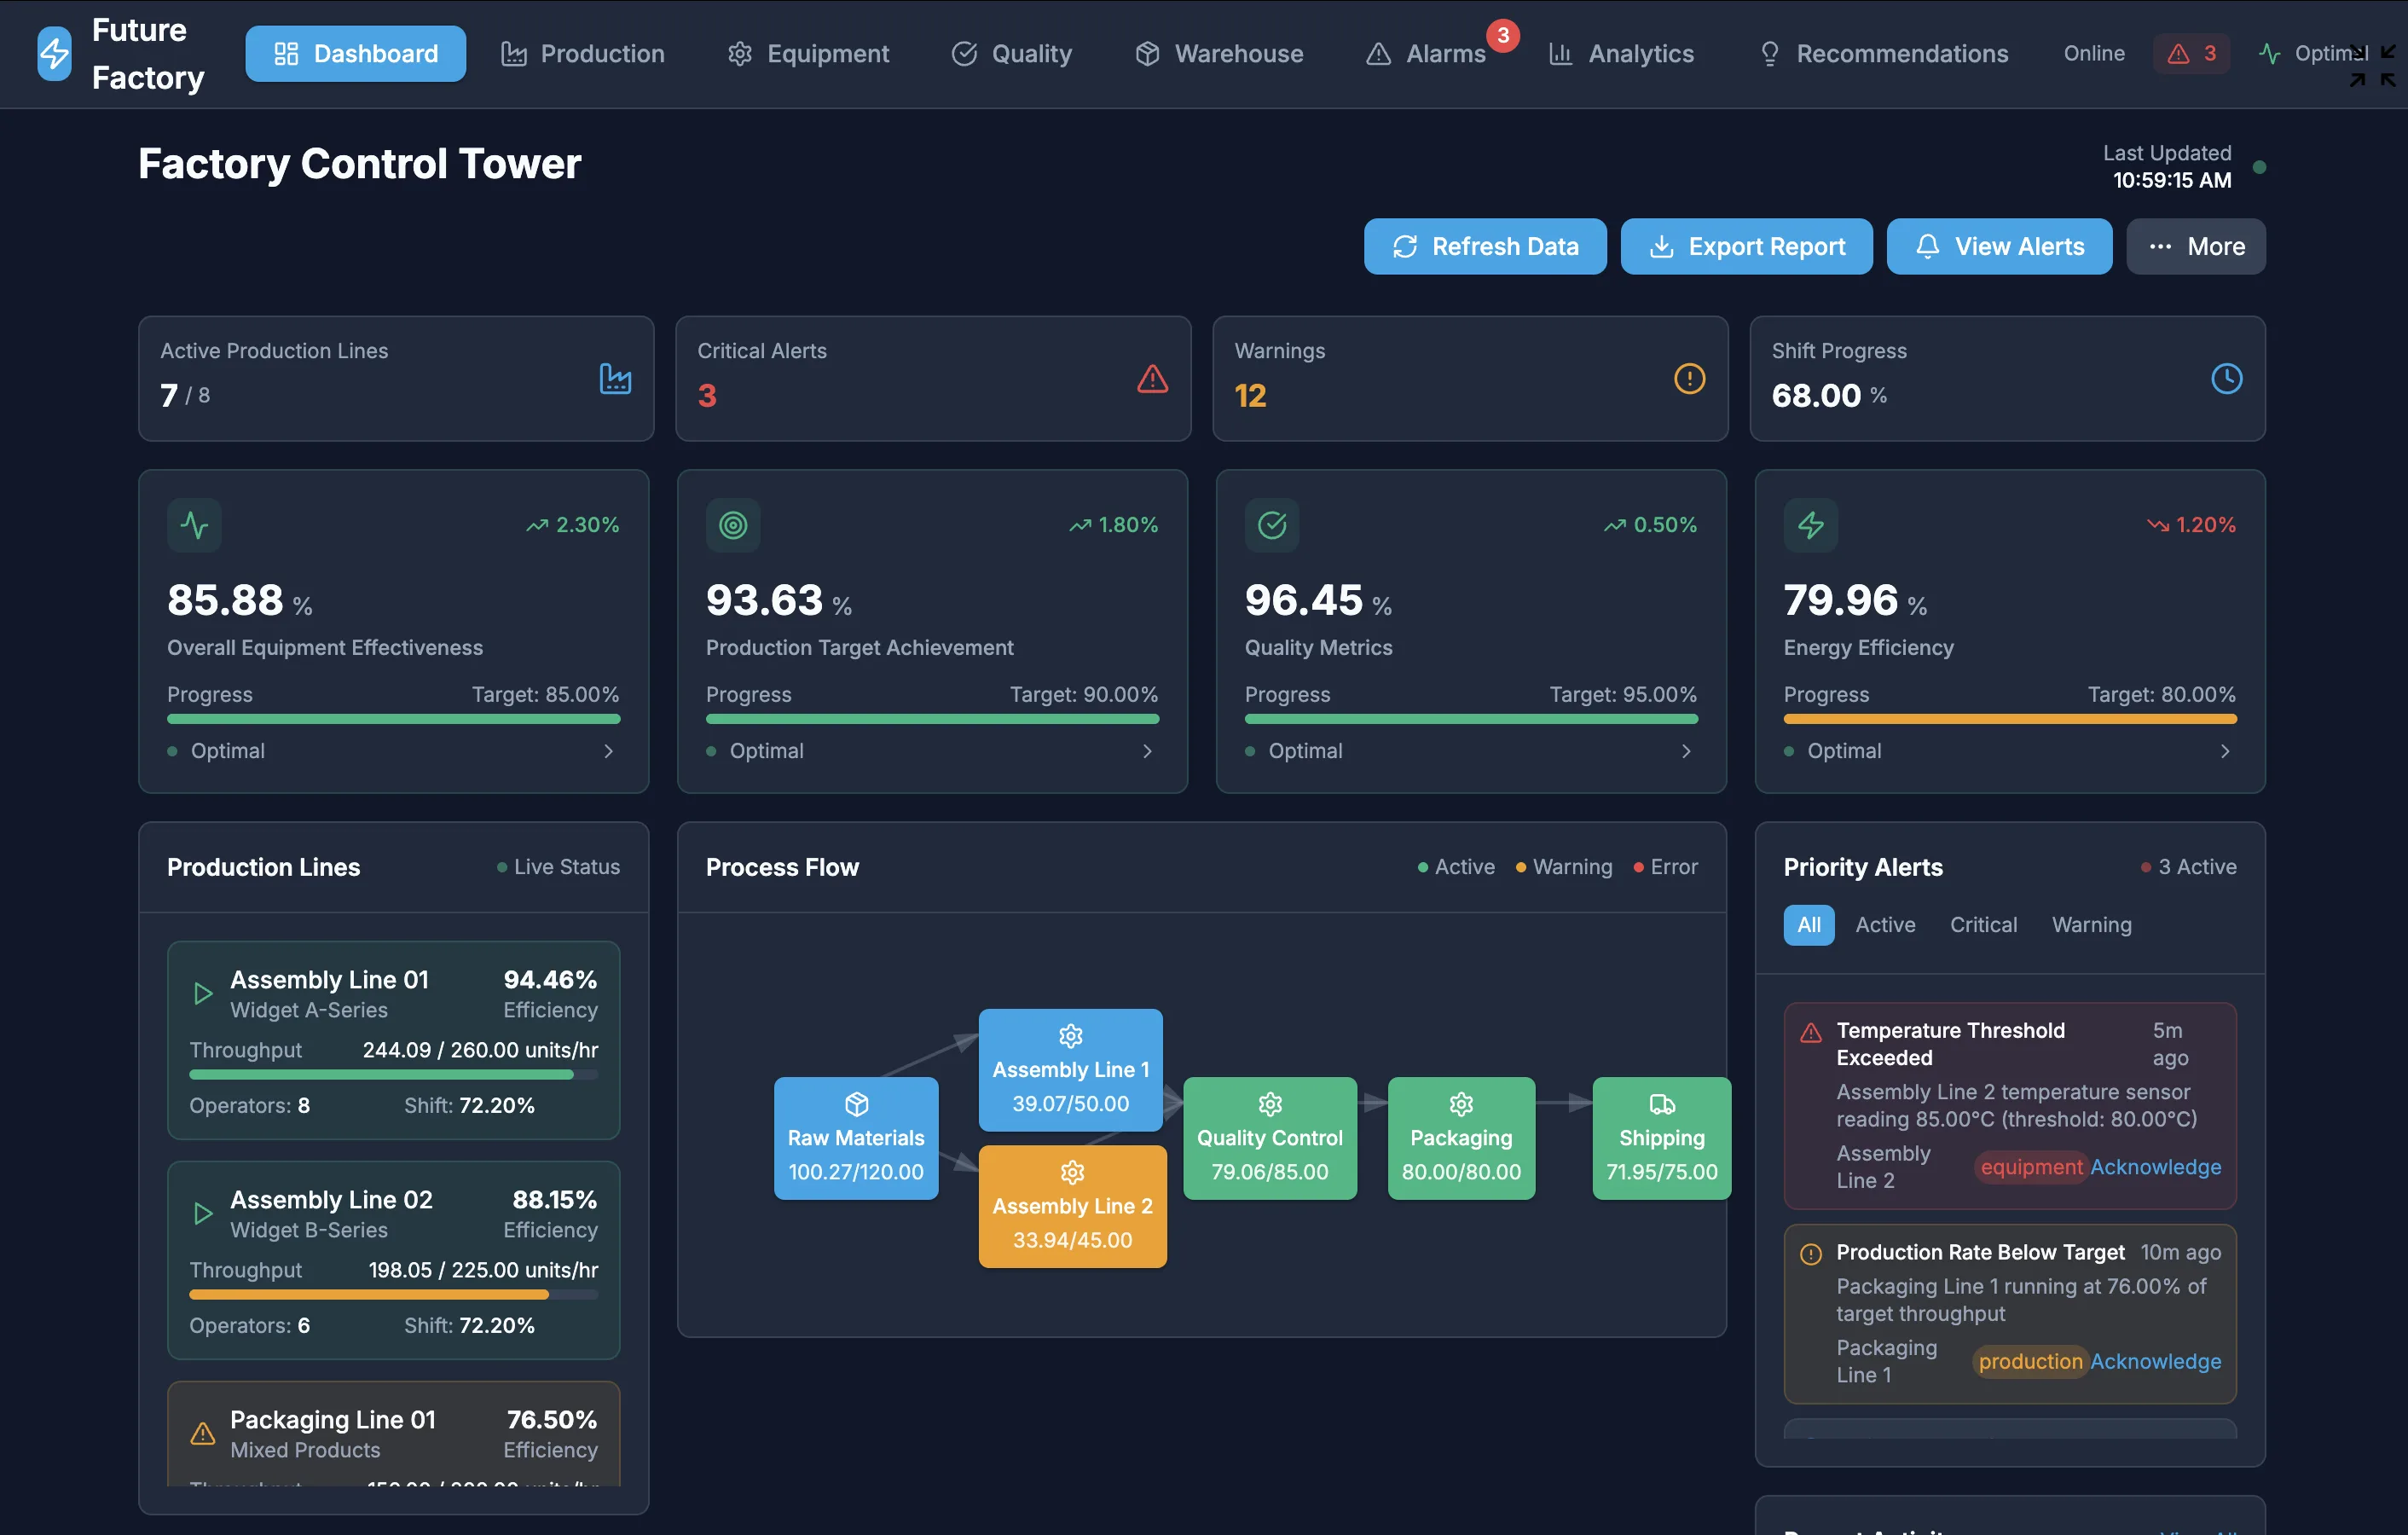Click the checkmark icon in Quality Metrics card

point(1272,525)
